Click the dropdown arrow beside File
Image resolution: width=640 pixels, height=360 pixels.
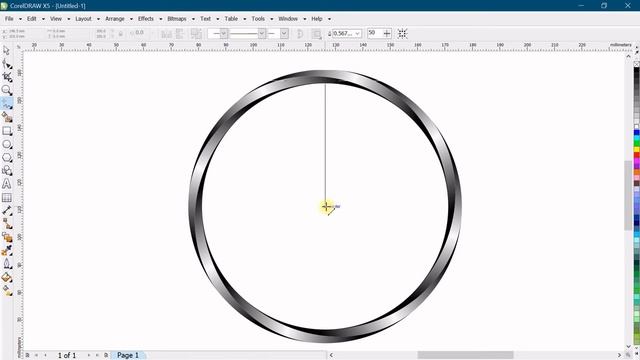point(20,19)
